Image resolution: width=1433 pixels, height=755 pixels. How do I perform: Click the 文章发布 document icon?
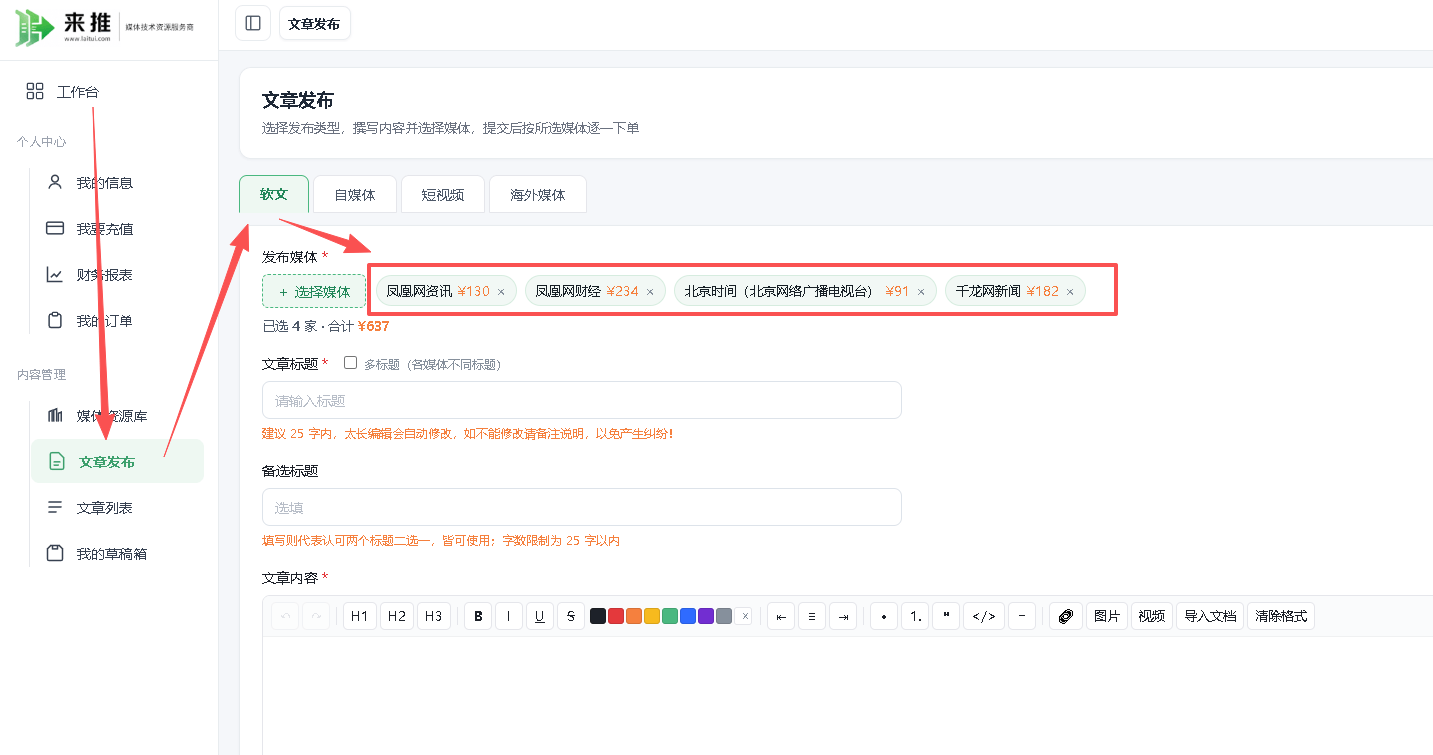pyautogui.click(x=57, y=461)
